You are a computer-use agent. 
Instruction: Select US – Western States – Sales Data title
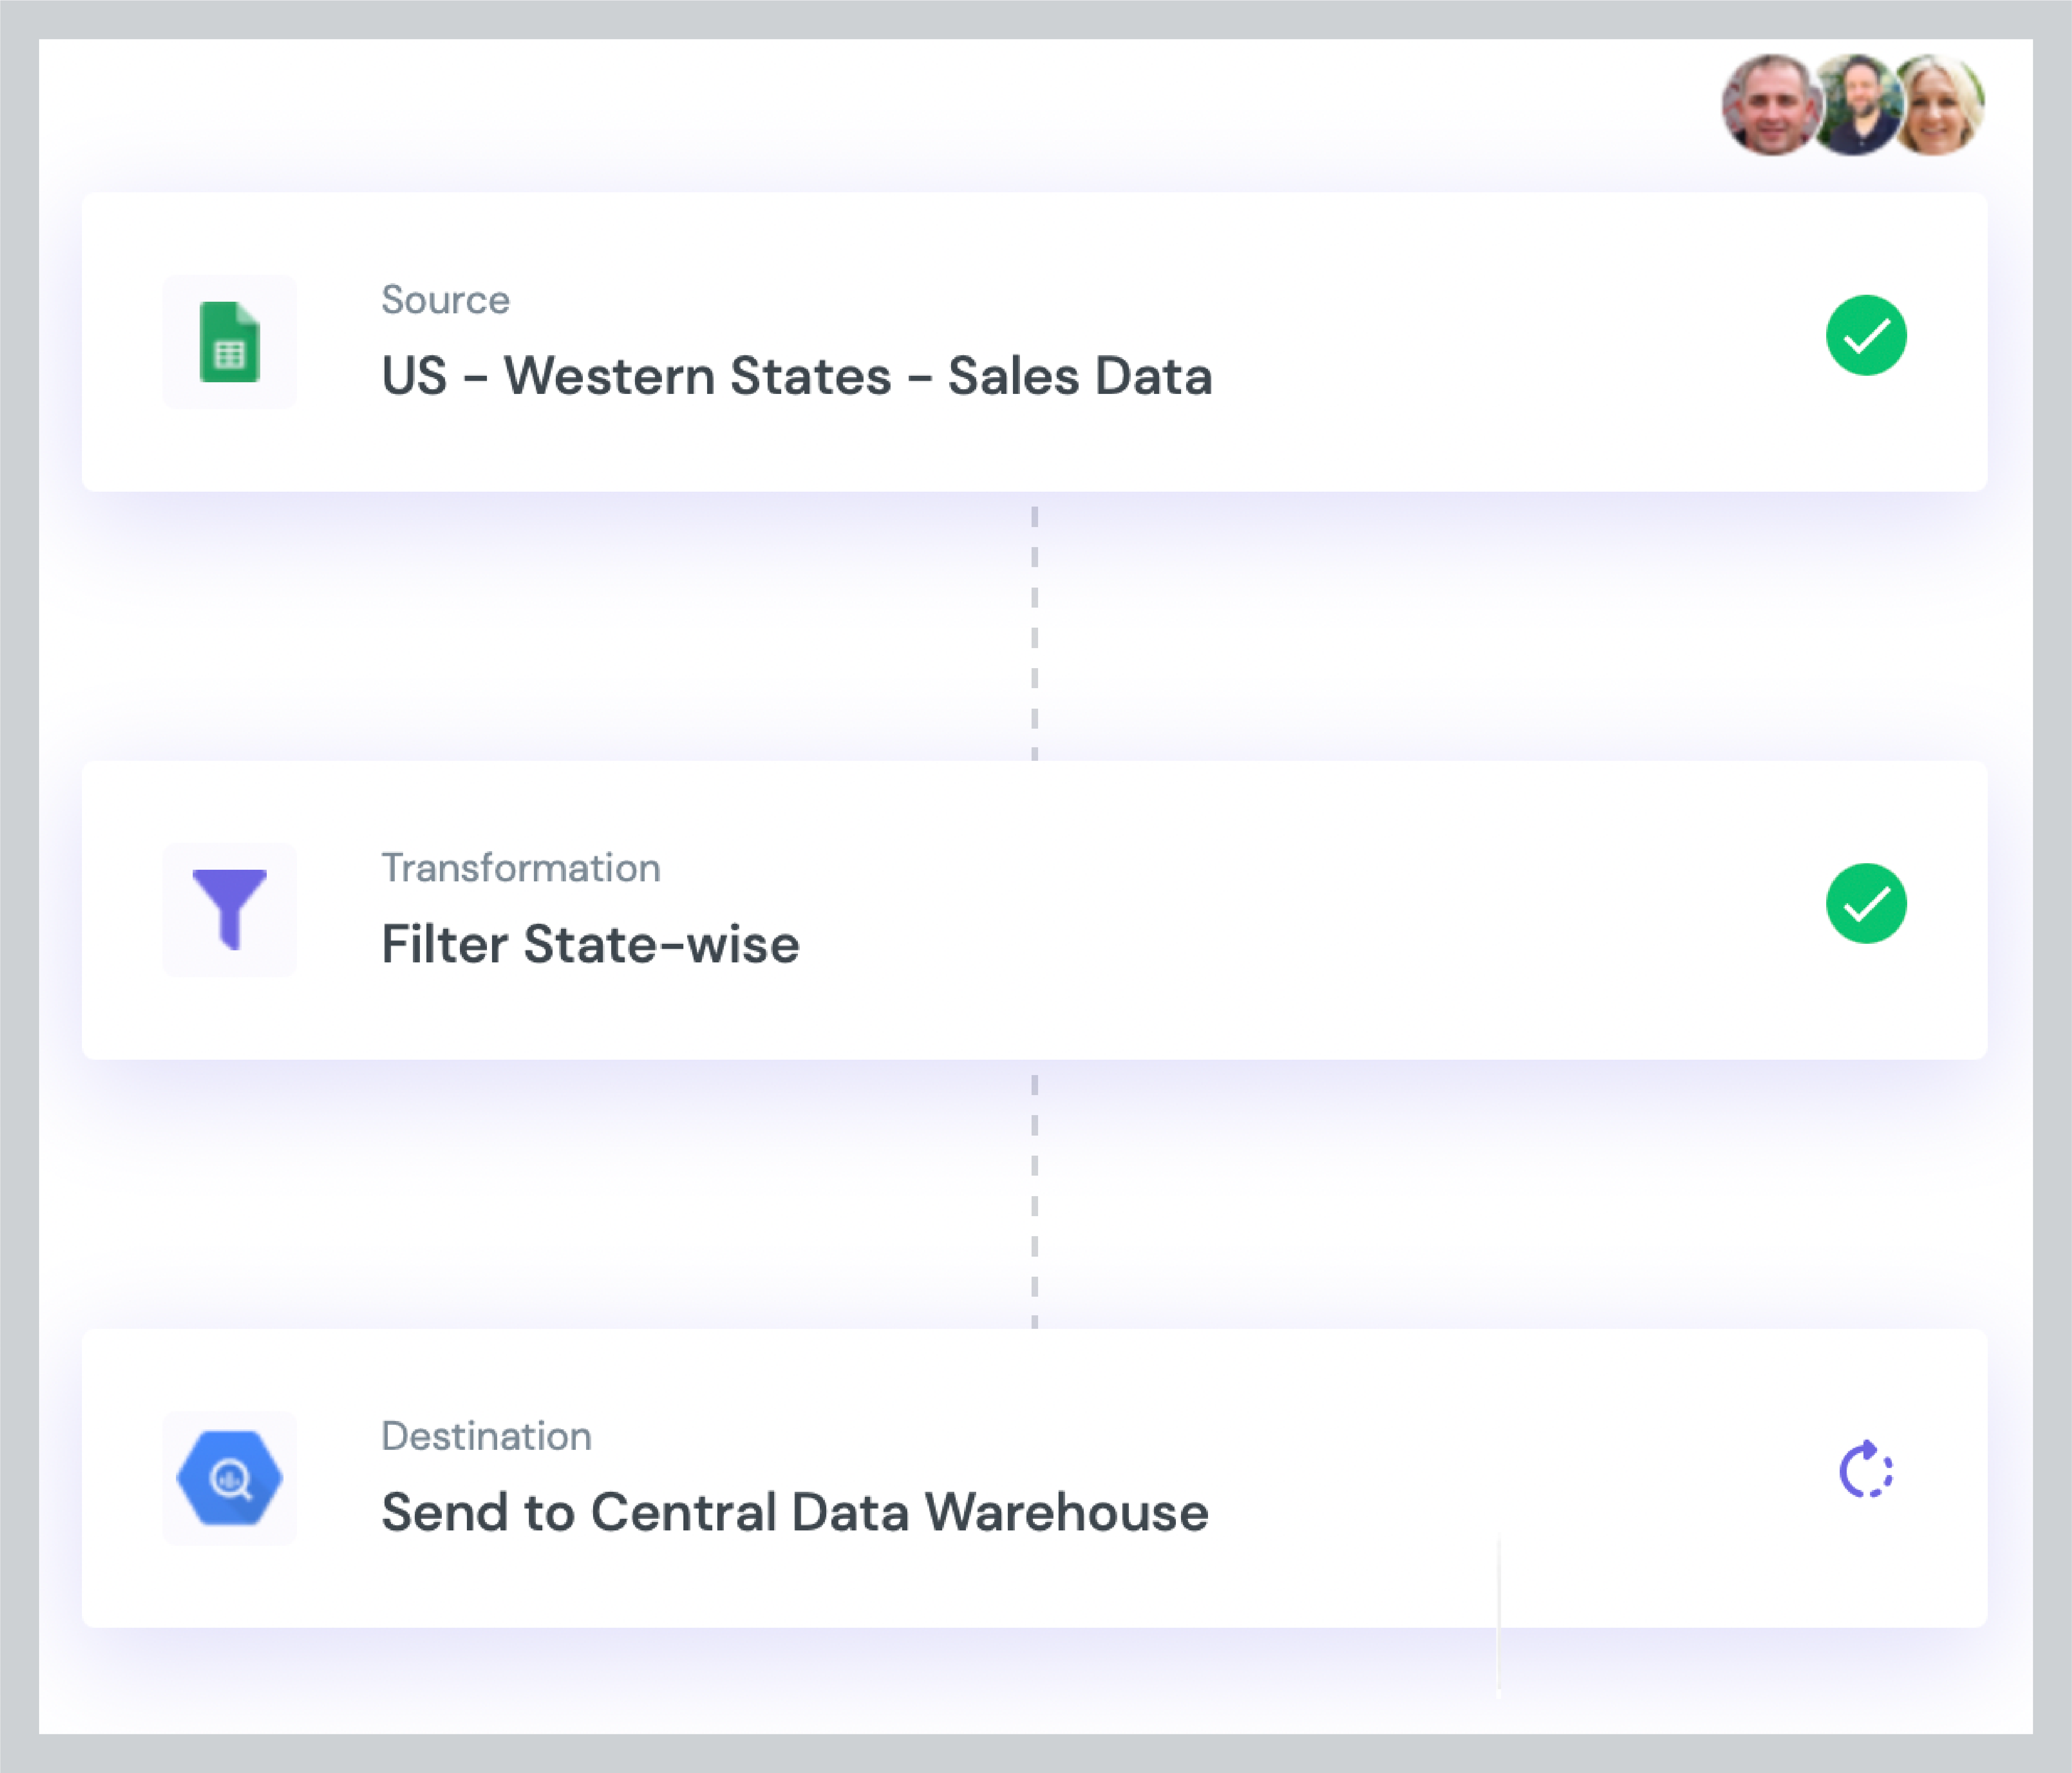click(x=797, y=377)
